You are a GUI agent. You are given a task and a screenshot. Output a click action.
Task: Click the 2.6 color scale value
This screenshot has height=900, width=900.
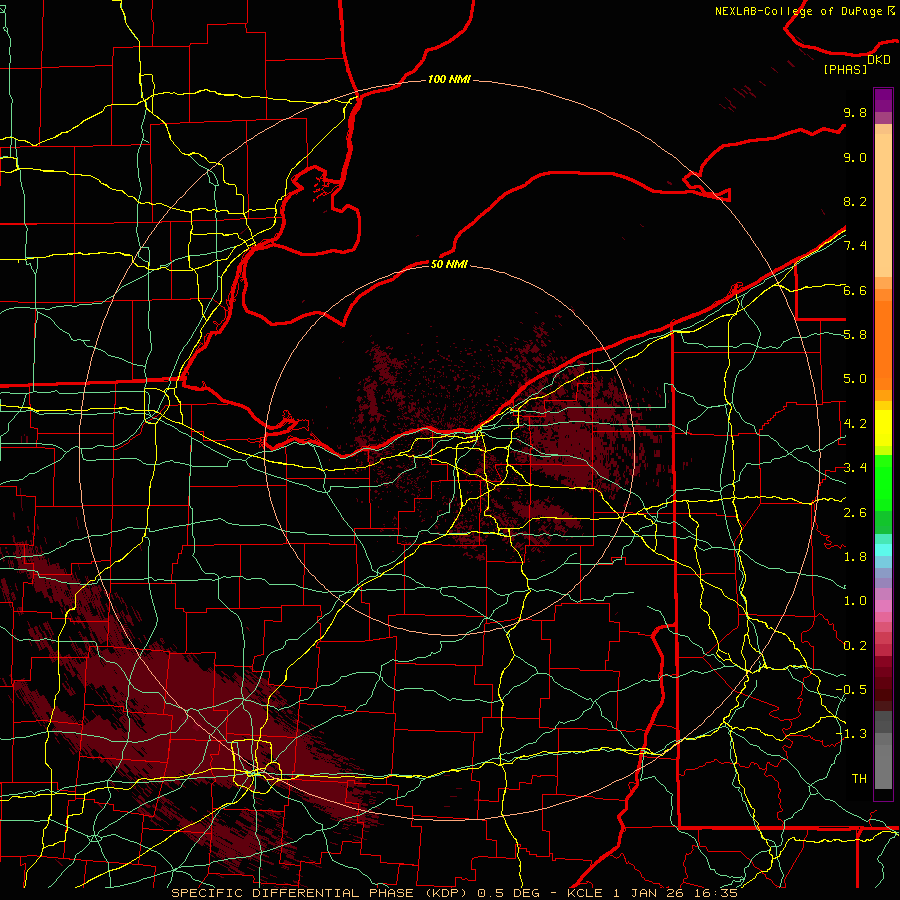[855, 513]
